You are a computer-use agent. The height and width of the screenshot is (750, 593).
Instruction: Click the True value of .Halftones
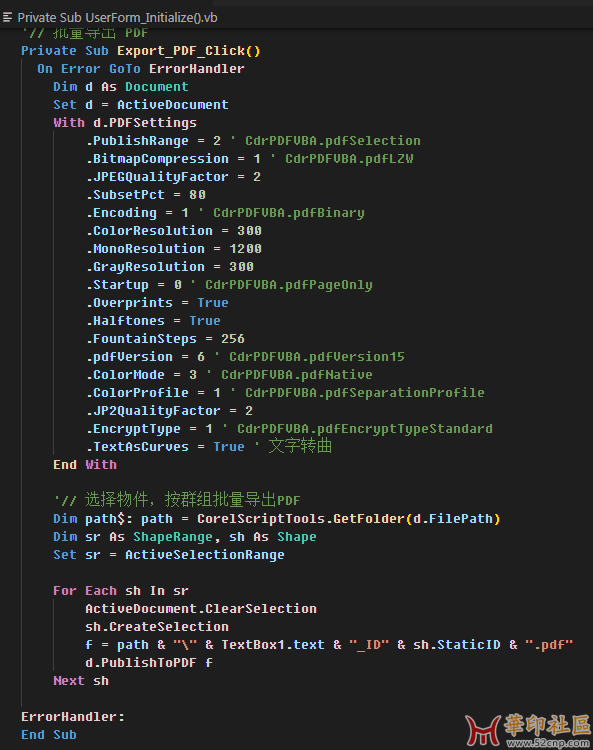pos(205,321)
